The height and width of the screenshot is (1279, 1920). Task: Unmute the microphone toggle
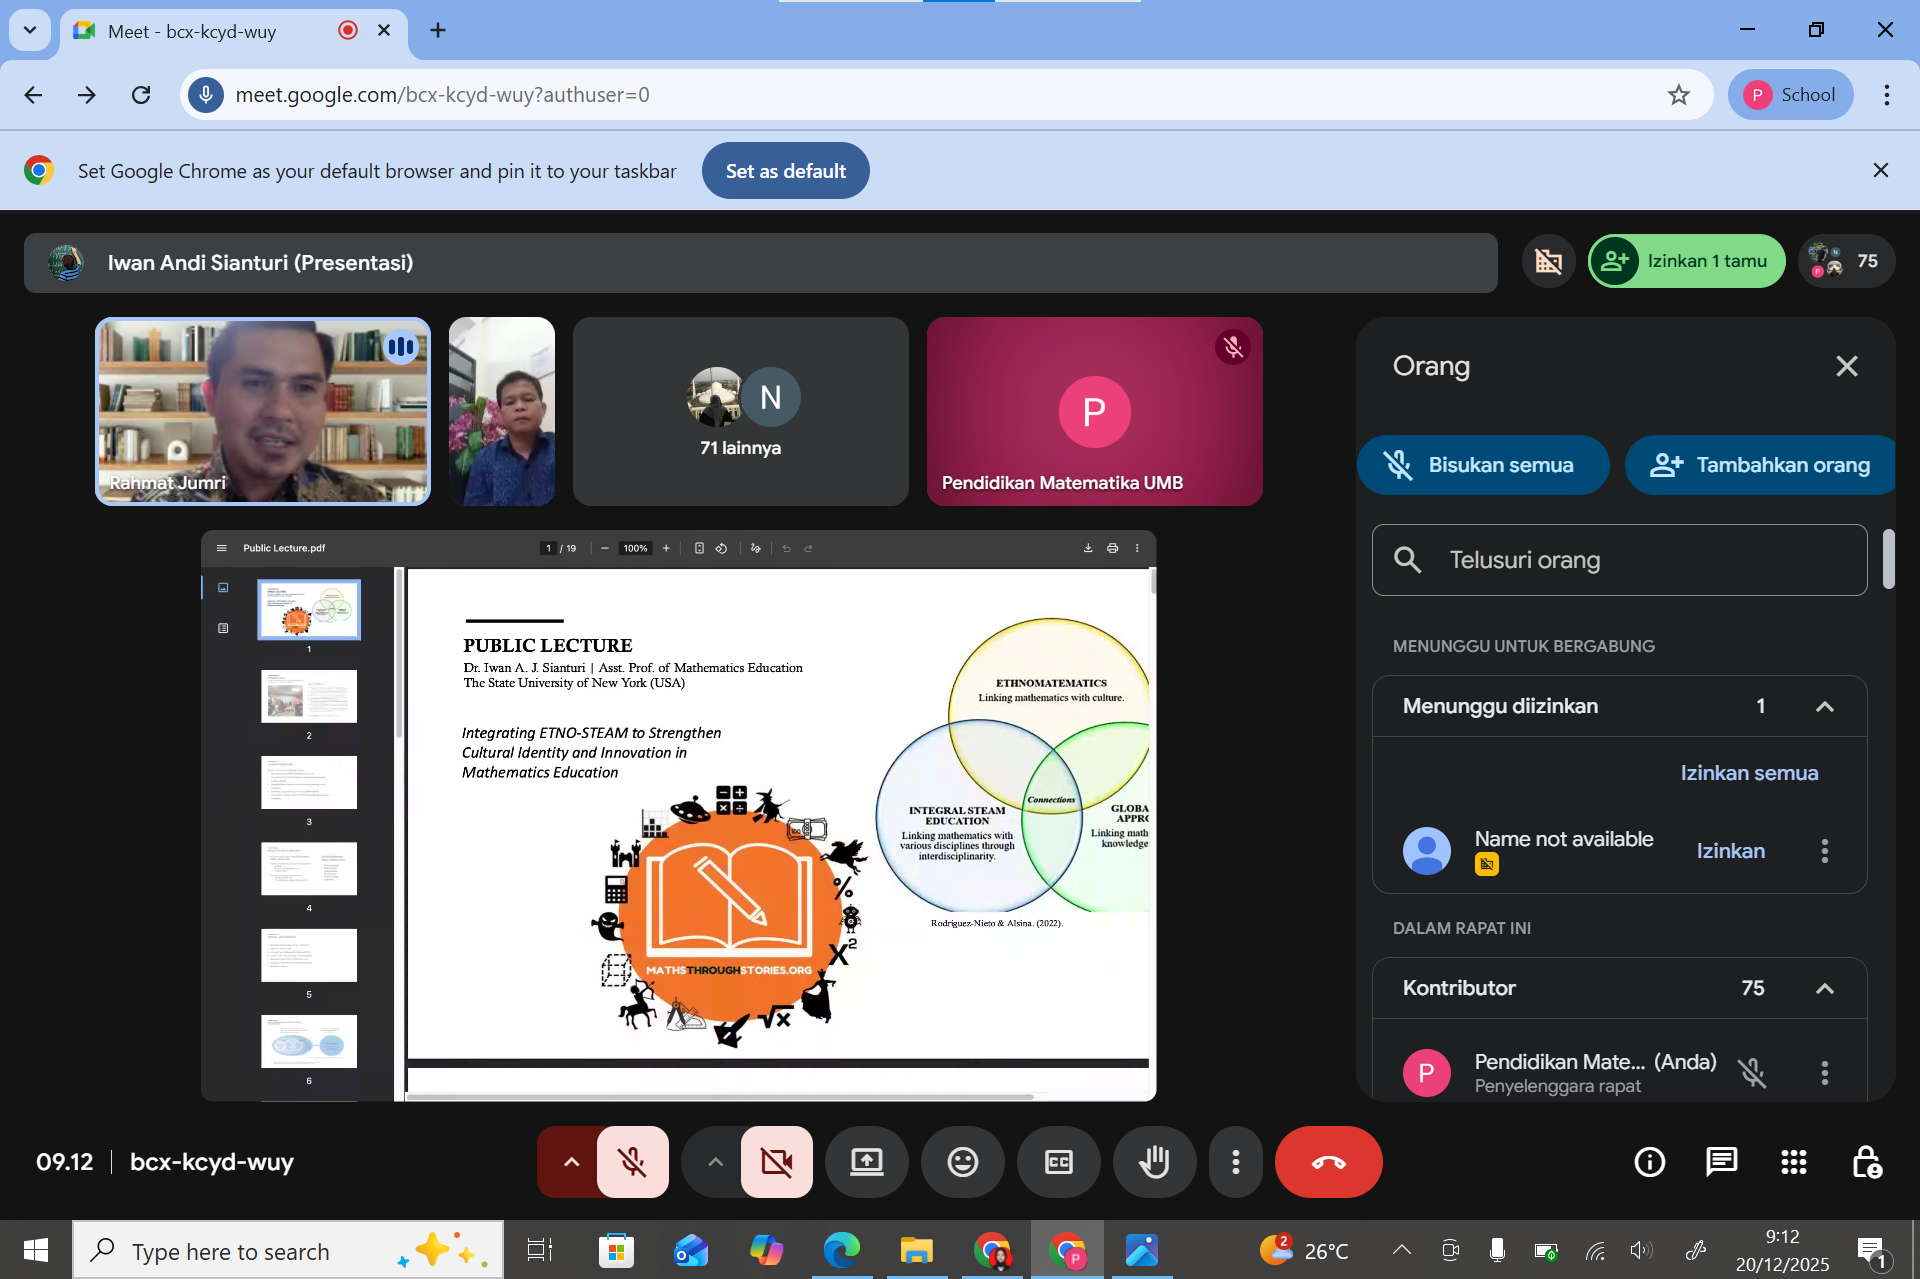pyautogui.click(x=632, y=1162)
